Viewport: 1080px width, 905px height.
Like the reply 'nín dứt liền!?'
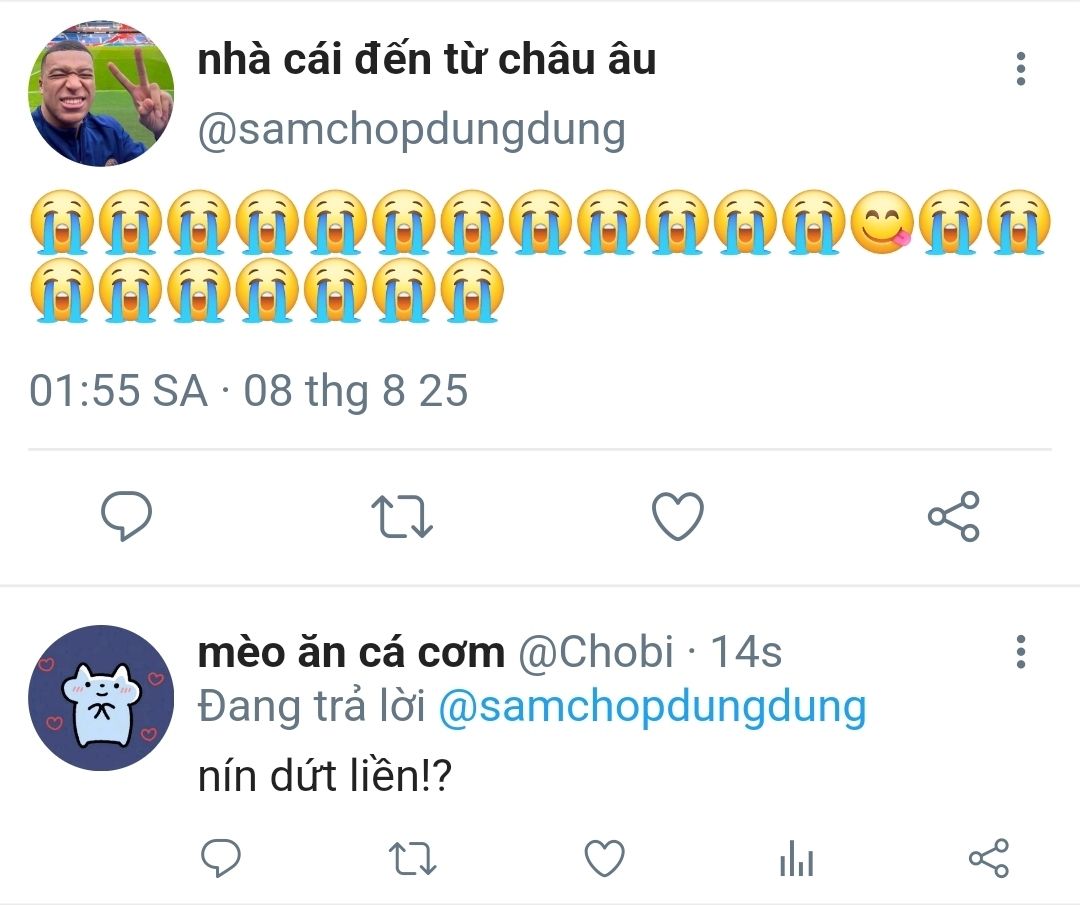pos(604,858)
